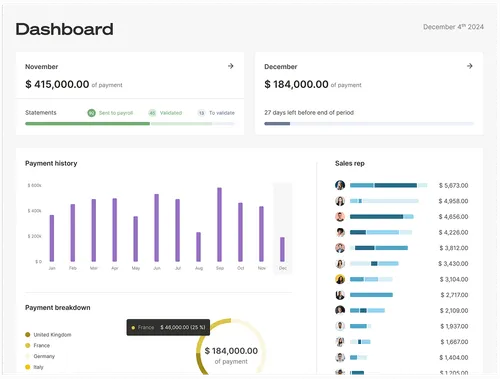Click the $ 4,958.00 sales rep bar
This screenshot has width=500, height=379.
point(384,201)
